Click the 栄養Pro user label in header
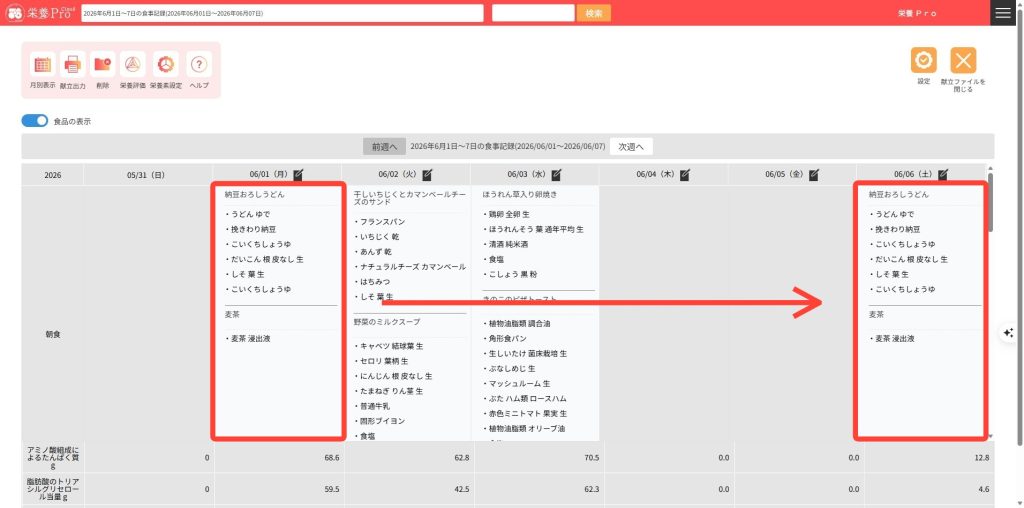 click(917, 13)
